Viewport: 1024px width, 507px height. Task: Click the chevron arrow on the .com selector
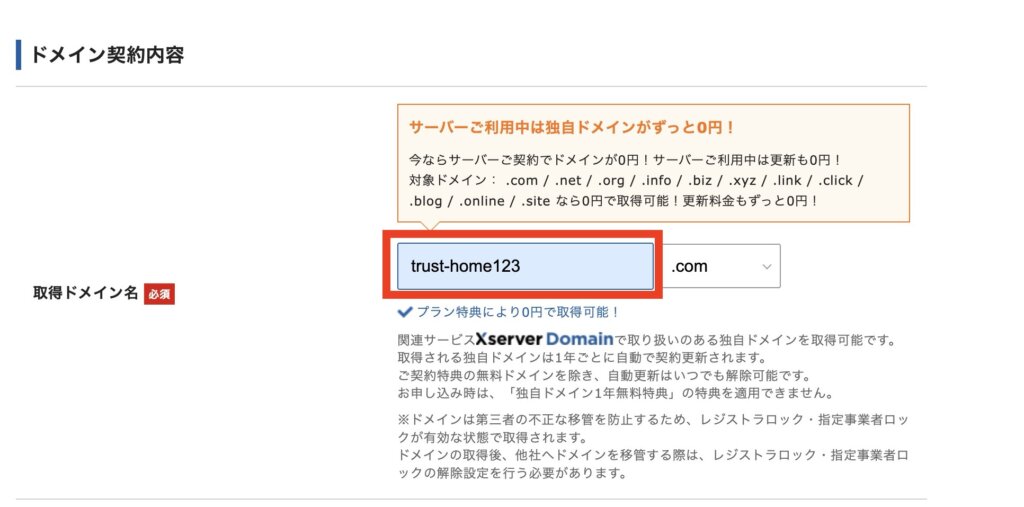click(x=767, y=266)
